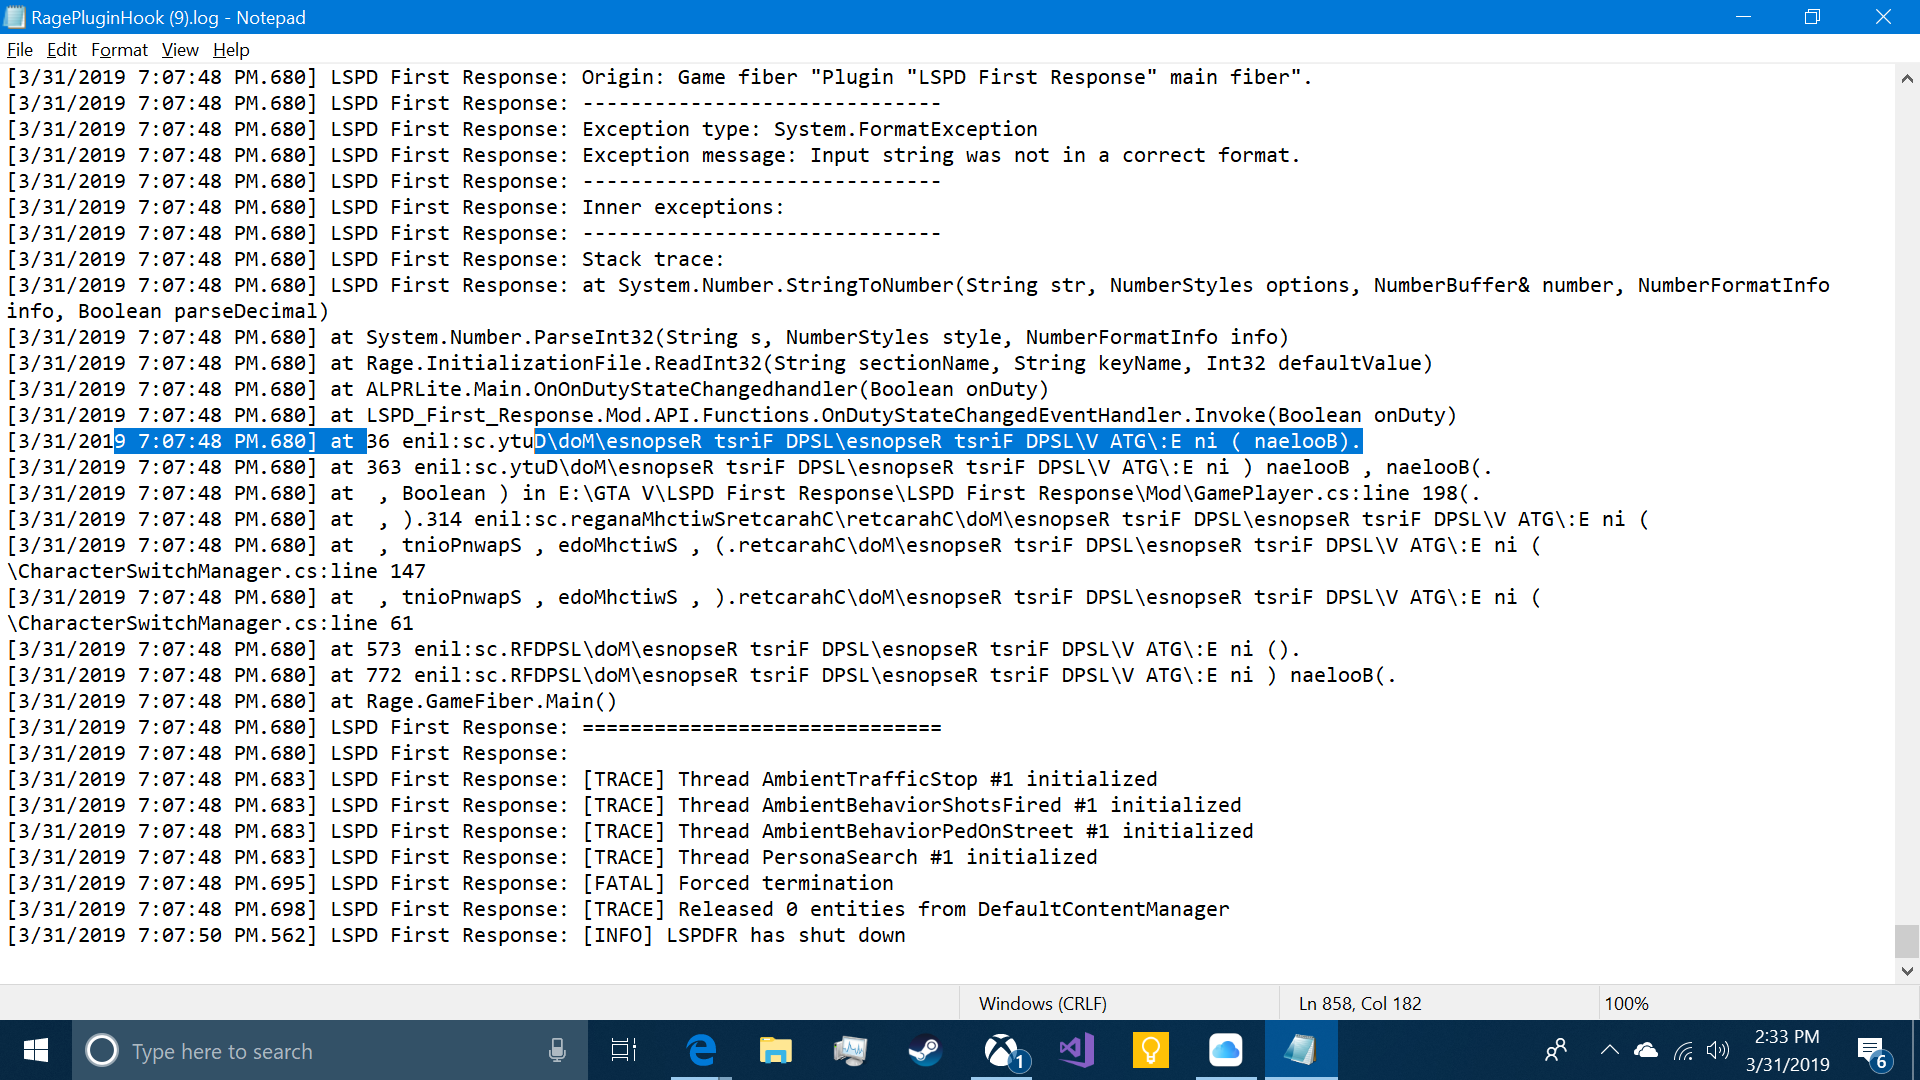The width and height of the screenshot is (1920, 1080).
Task: Open the File menu
Action: tap(19, 50)
